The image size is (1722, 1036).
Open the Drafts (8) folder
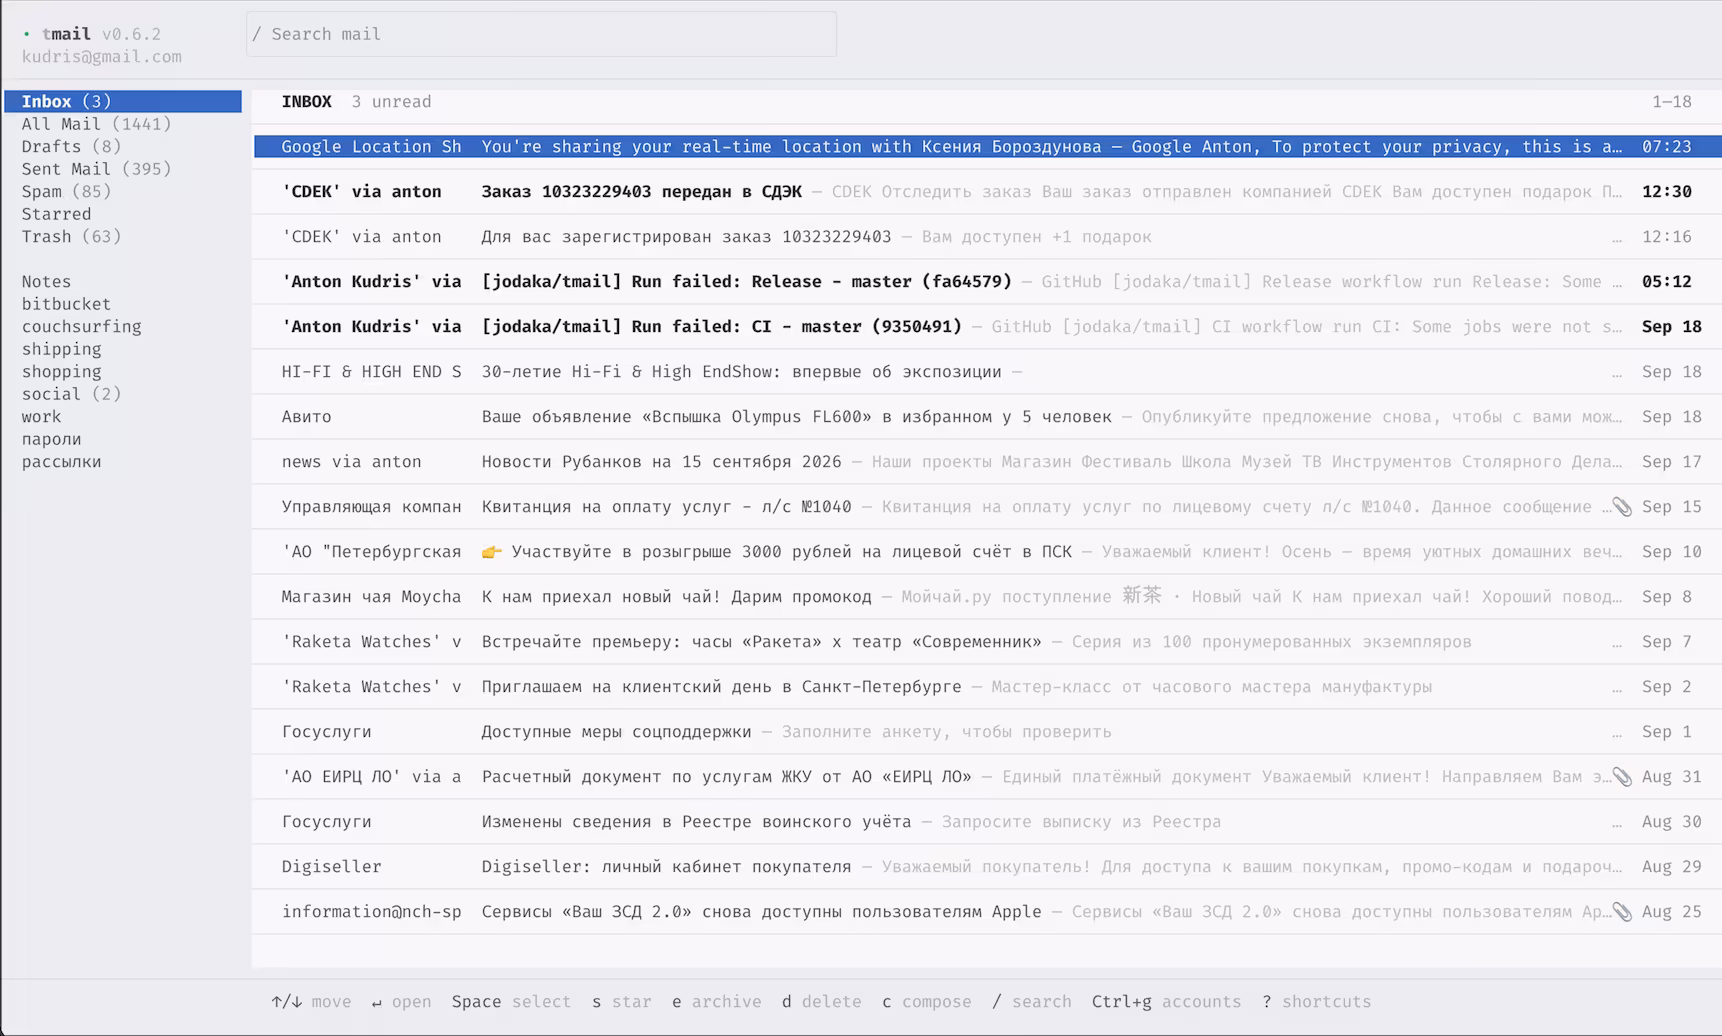(71, 146)
